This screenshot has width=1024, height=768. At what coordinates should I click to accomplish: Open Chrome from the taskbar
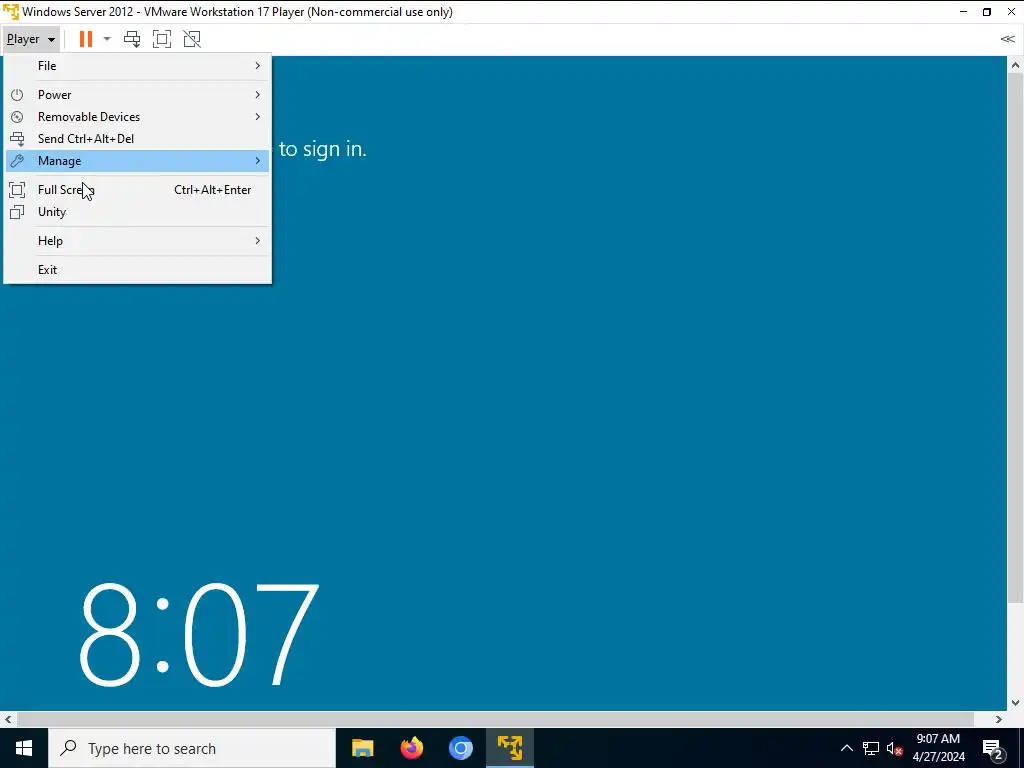click(460, 748)
